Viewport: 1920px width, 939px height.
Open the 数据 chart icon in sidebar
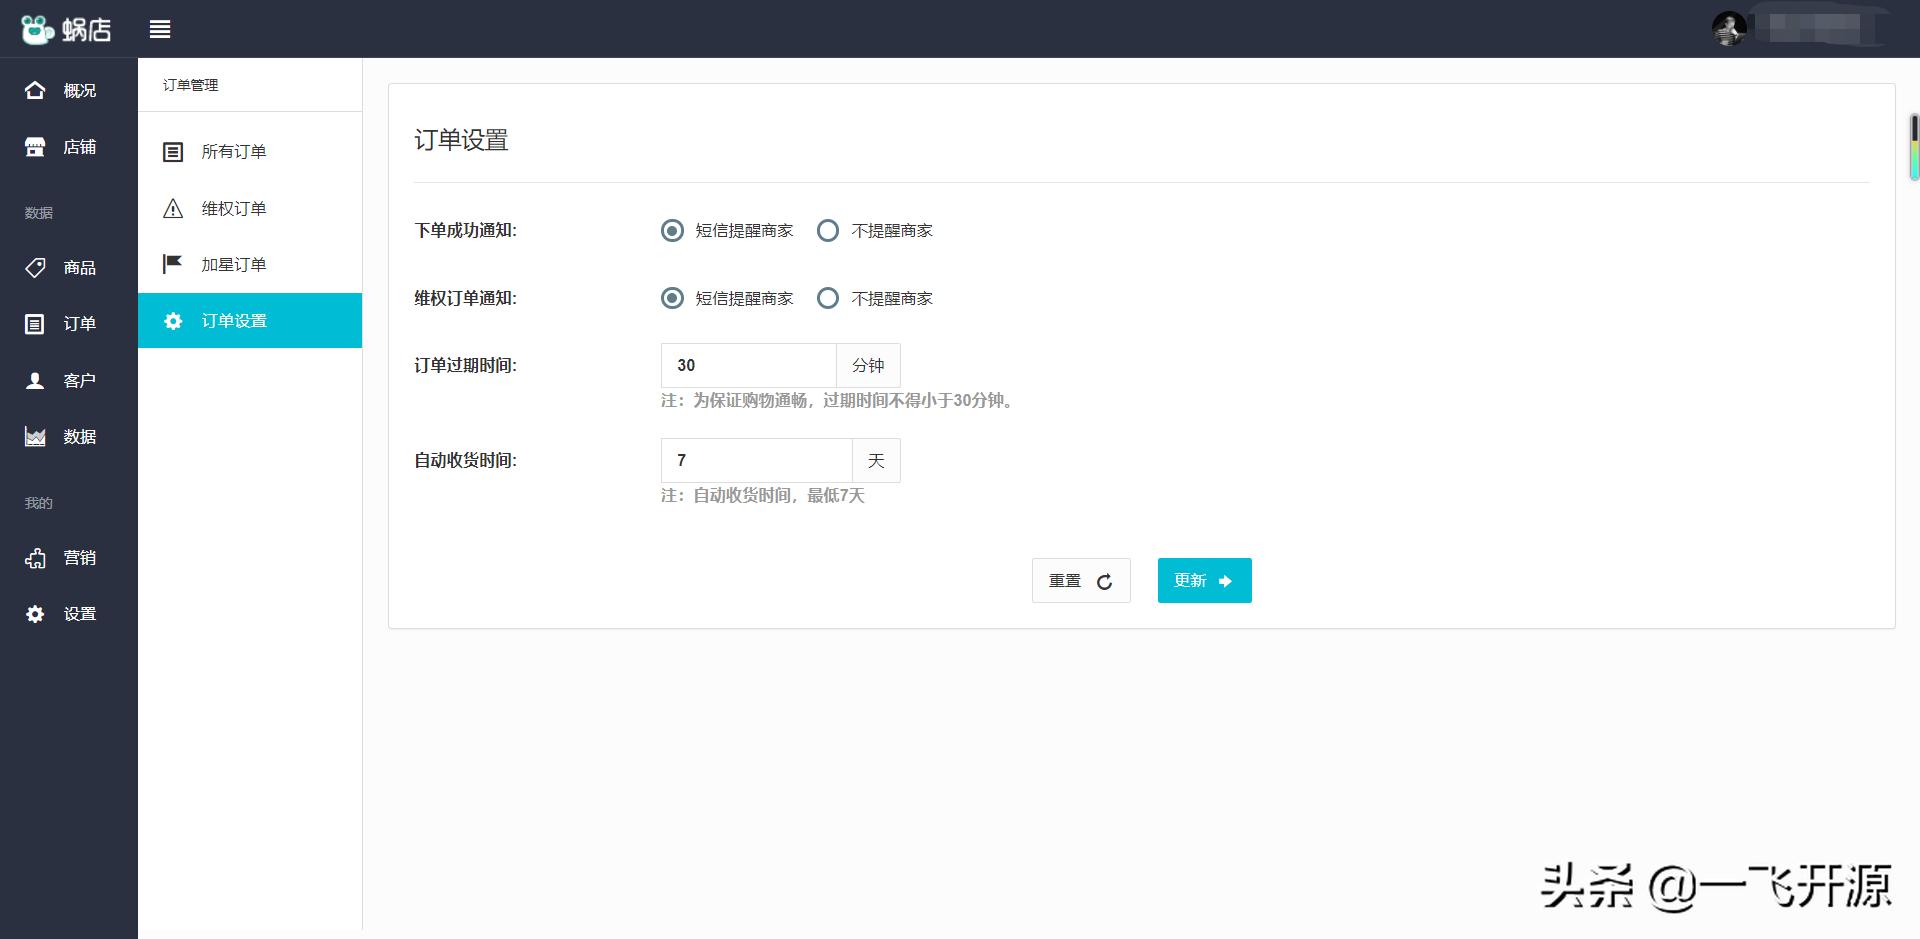[x=35, y=437]
